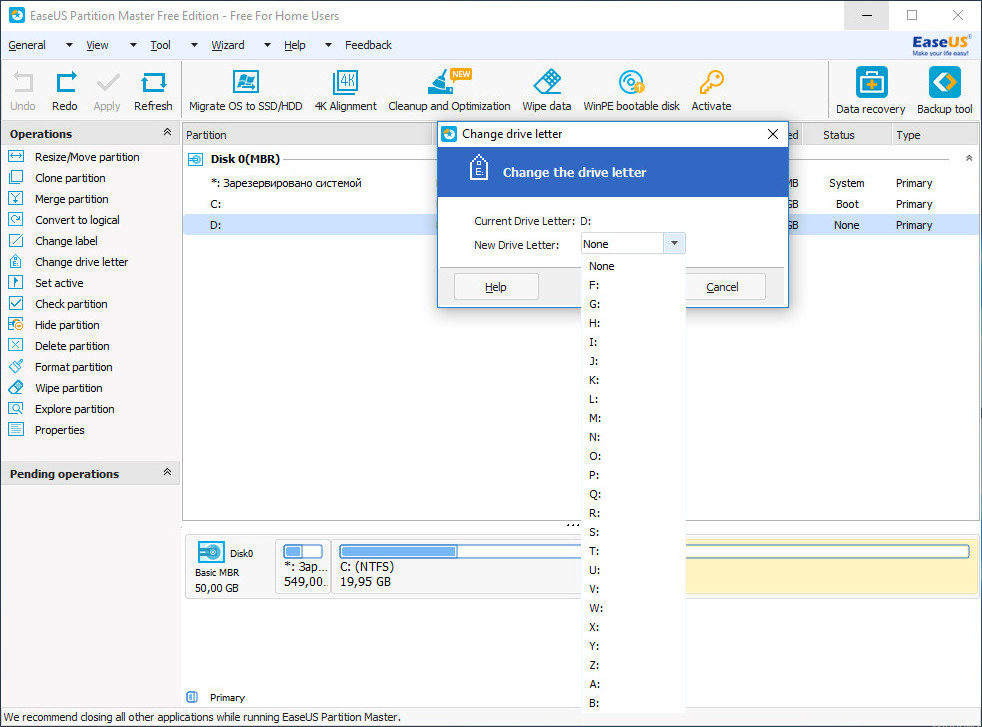Image resolution: width=982 pixels, height=727 pixels.
Task: Select Delete partition operation
Action: (72, 346)
